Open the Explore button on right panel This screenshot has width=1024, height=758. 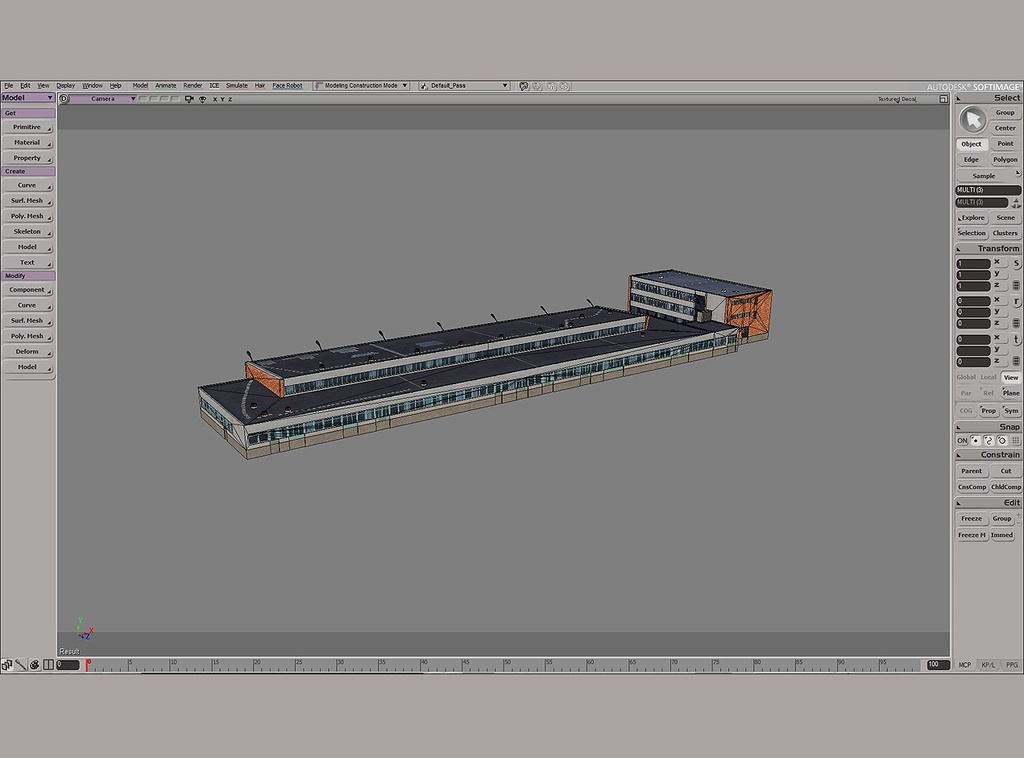click(x=972, y=217)
